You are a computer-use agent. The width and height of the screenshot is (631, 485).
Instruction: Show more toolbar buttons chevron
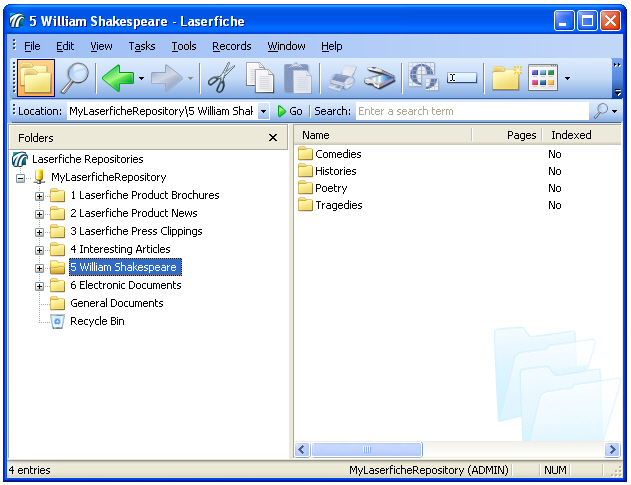tap(617, 65)
